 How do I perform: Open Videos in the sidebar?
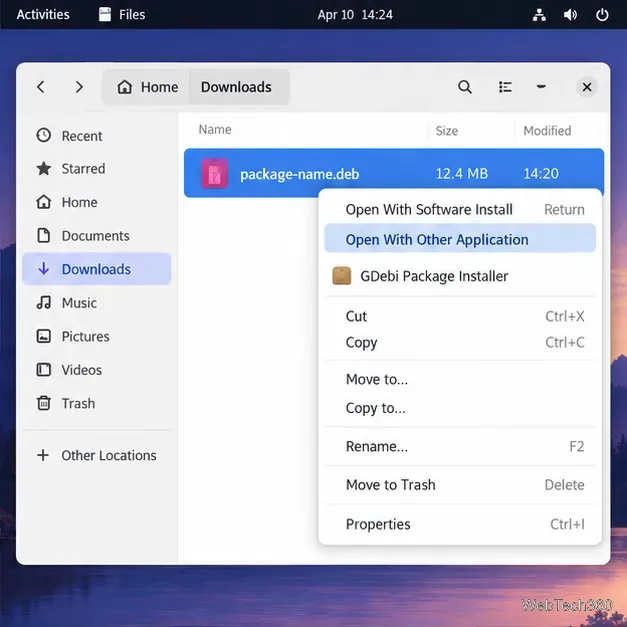(x=97, y=370)
